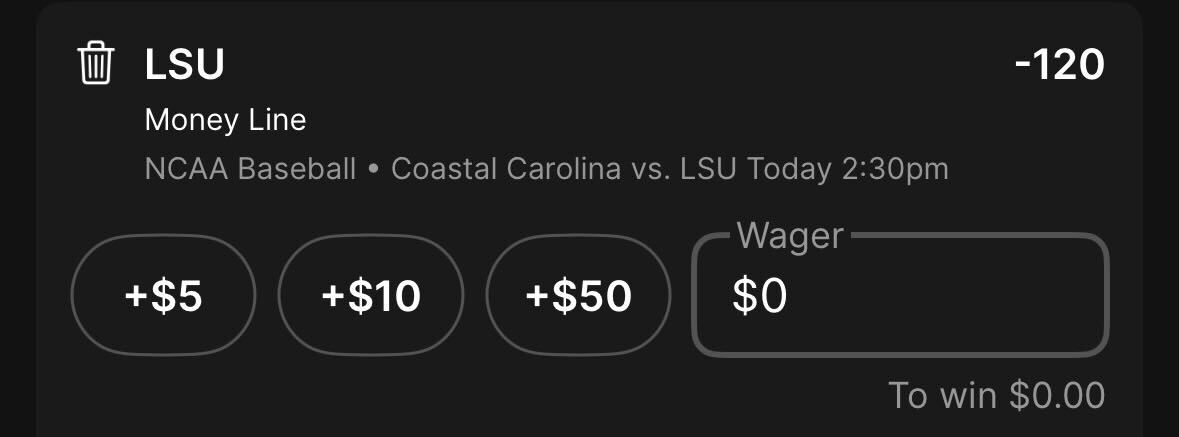Click the Money Line bet type label

pyautogui.click(x=226, y=120)
